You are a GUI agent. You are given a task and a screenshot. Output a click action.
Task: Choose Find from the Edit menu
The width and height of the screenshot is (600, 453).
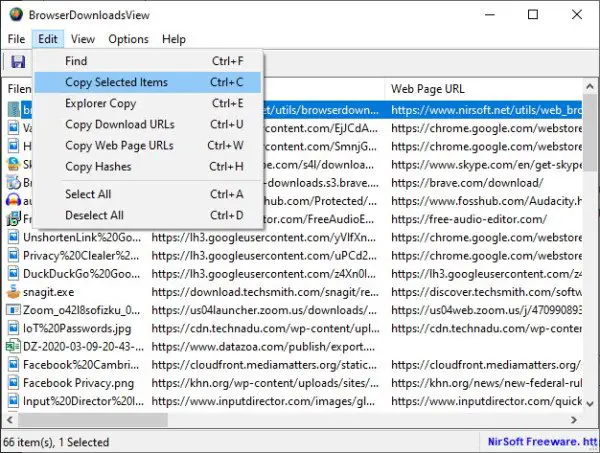(148, 61)
